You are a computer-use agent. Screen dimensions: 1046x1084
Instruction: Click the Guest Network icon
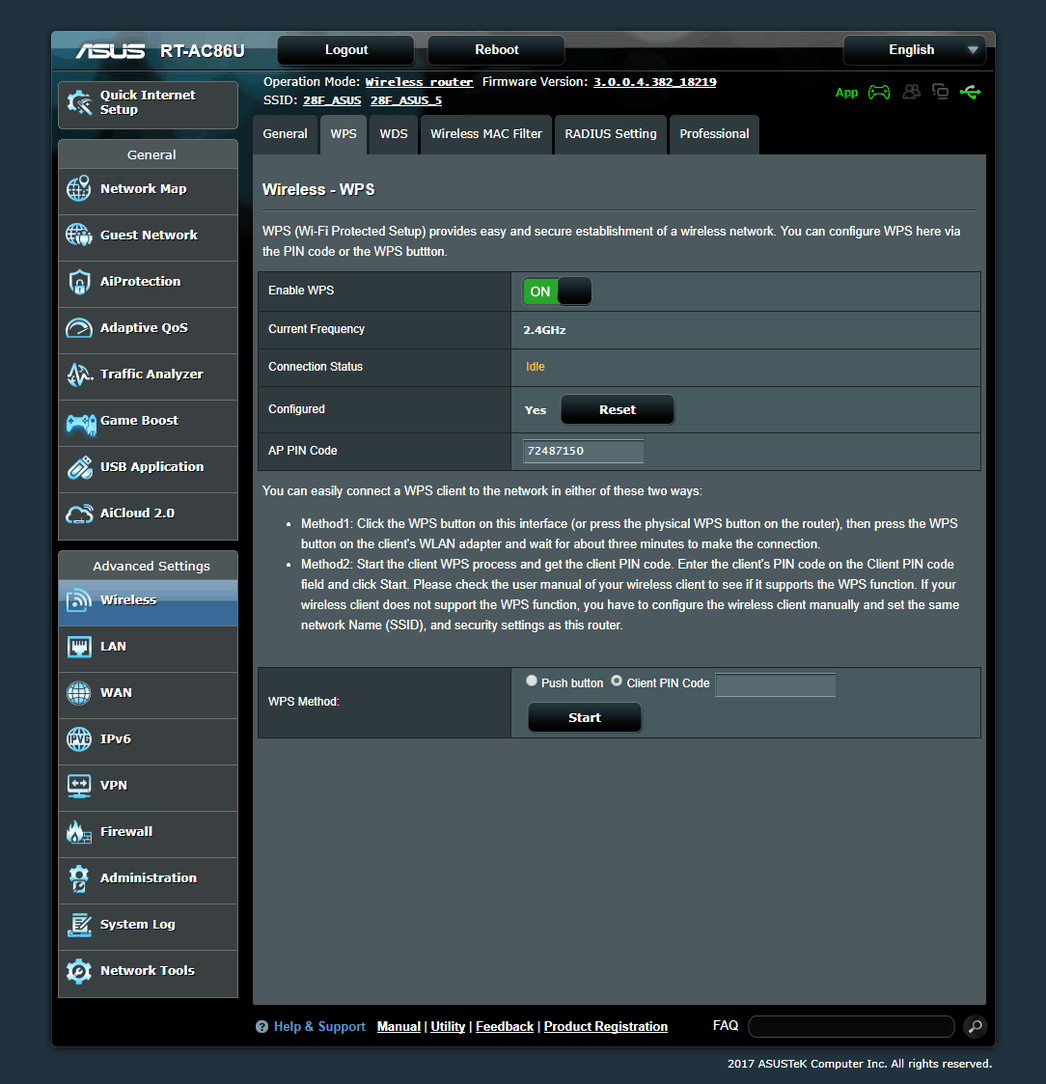click(79, 235)
